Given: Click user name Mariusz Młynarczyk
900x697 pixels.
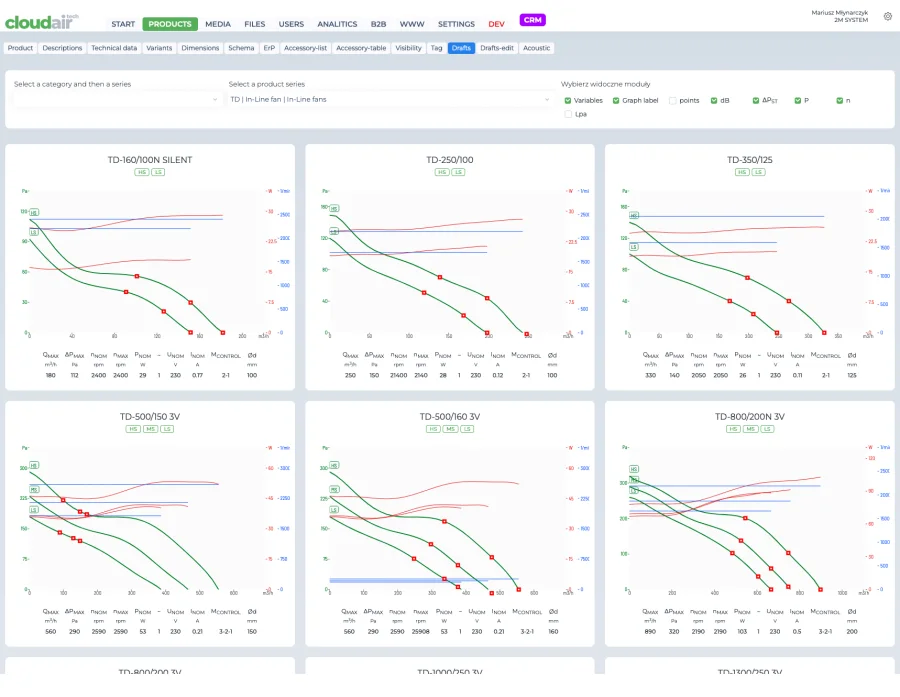Looking at the screenshot, I should pyautogui.click(x=839, y=13).
